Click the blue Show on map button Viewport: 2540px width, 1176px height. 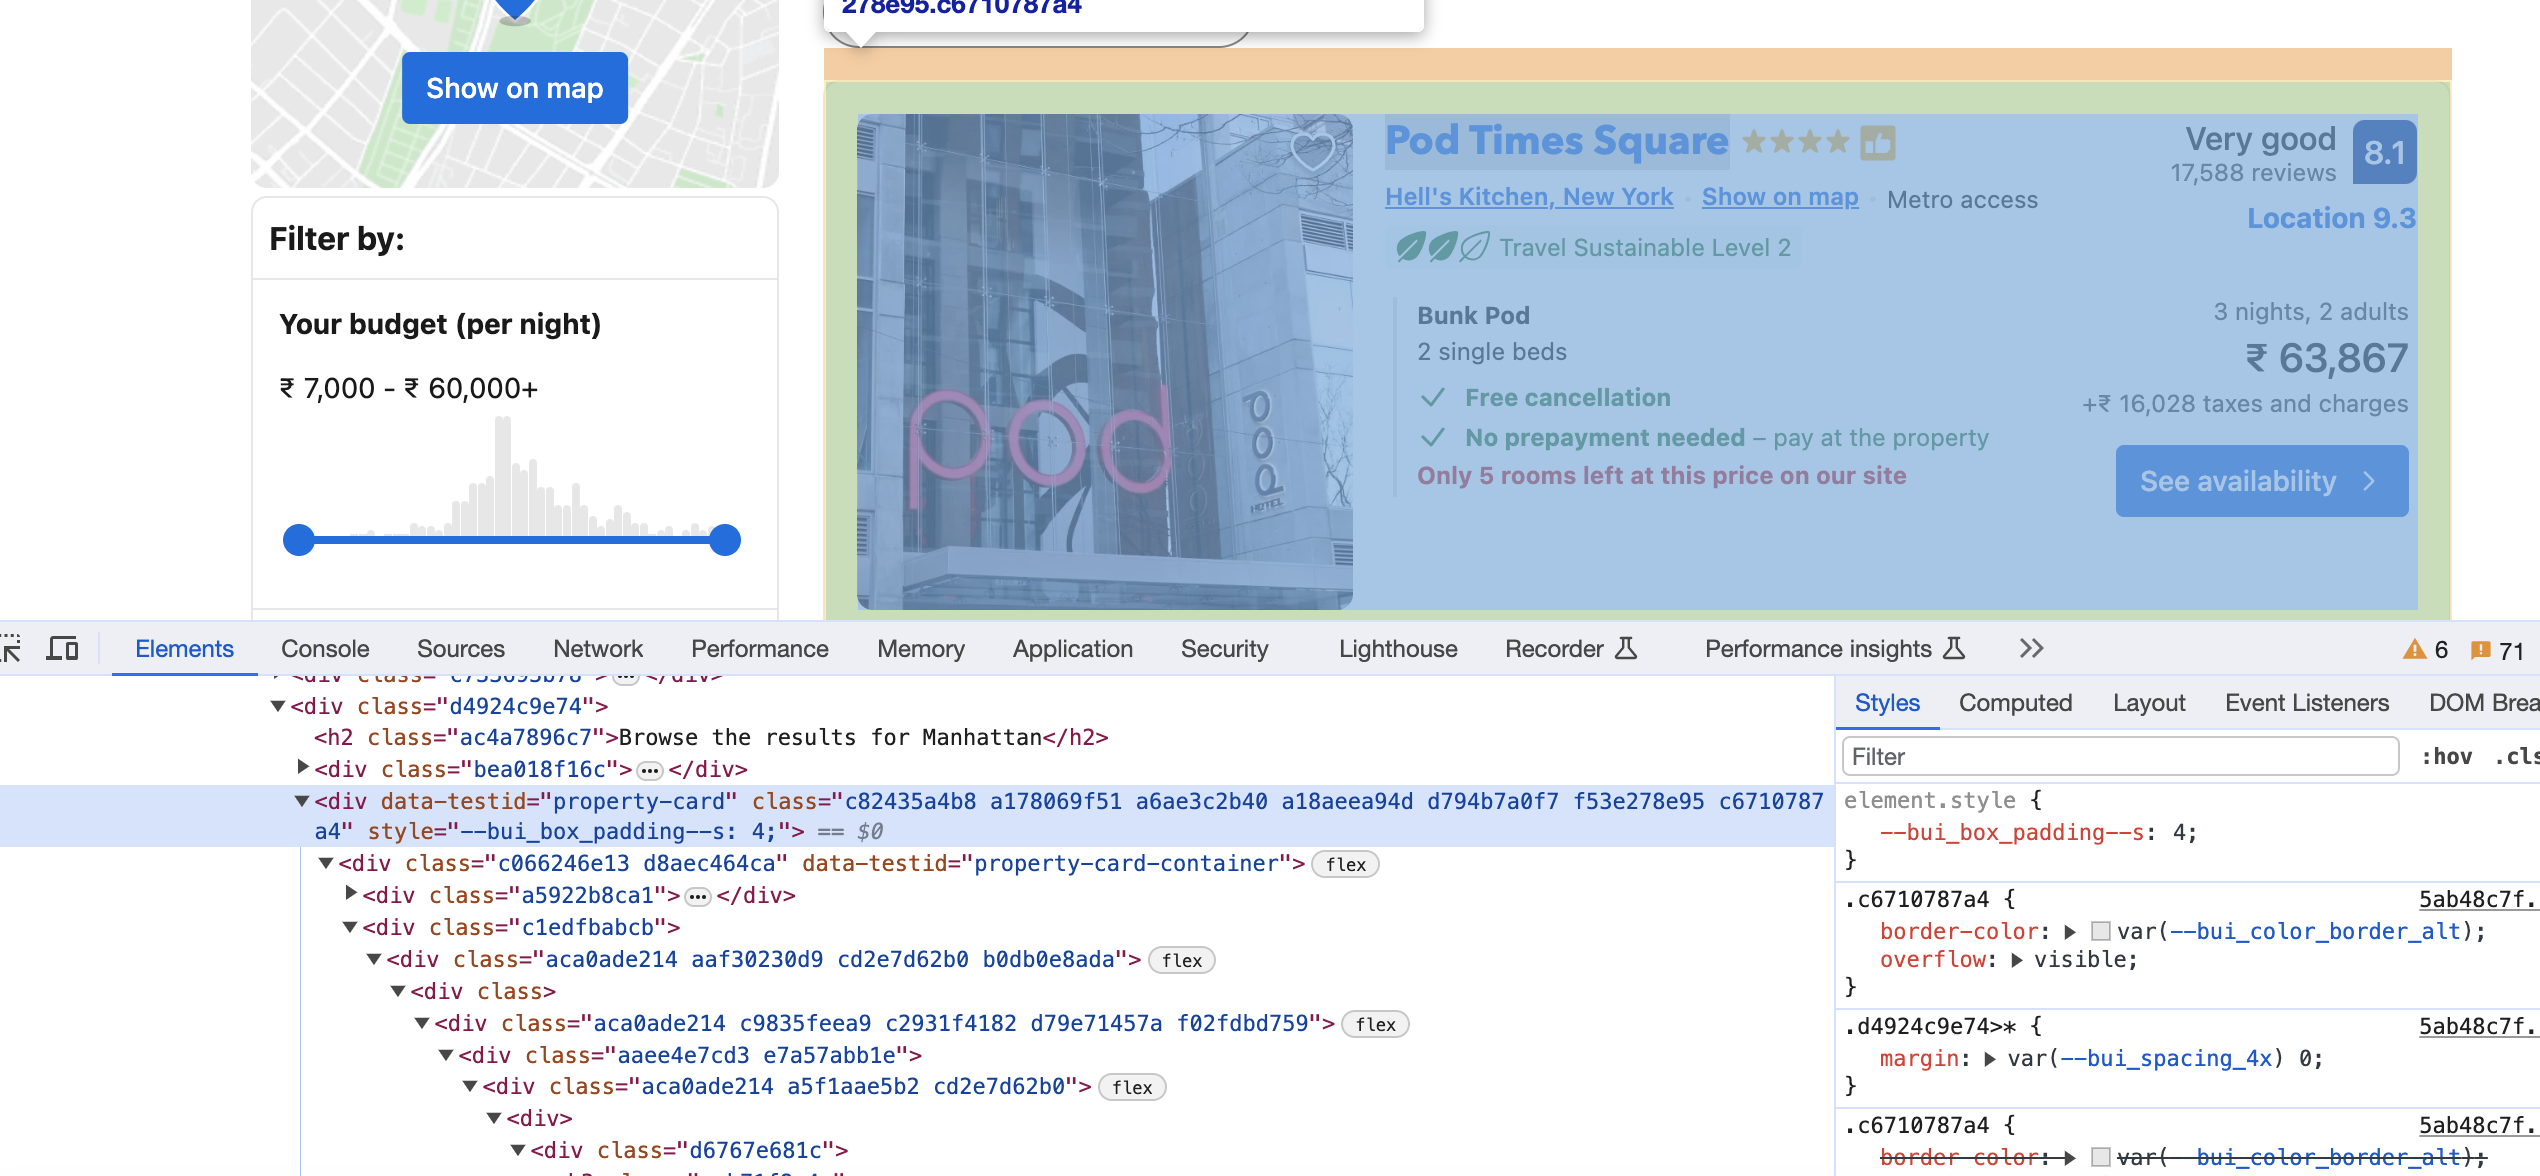(515, 88)
